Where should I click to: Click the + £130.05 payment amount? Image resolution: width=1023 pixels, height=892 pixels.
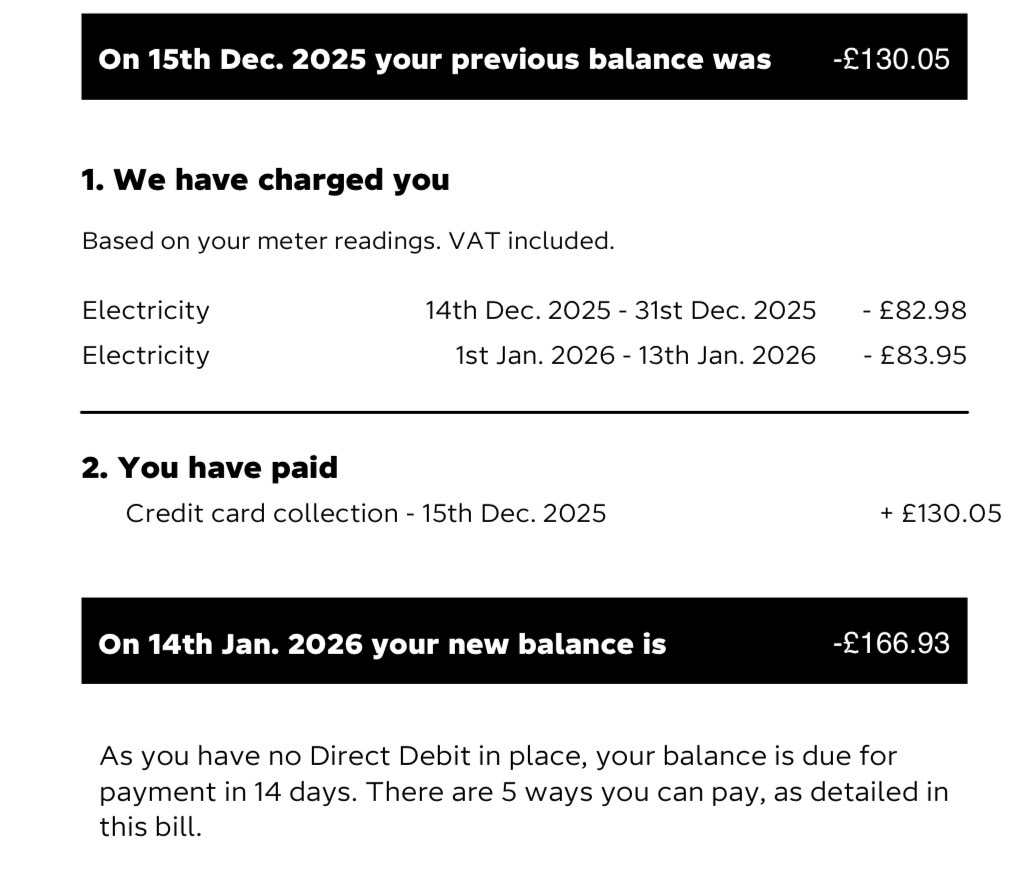pos(940,513)
